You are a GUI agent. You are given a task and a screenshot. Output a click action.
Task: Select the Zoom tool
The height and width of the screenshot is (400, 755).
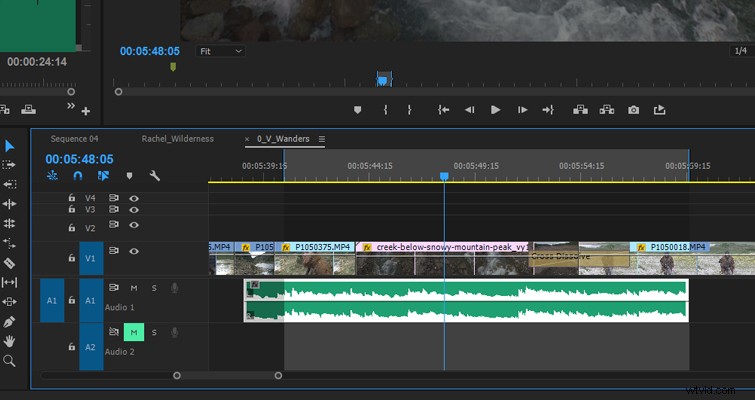point(9,361)
